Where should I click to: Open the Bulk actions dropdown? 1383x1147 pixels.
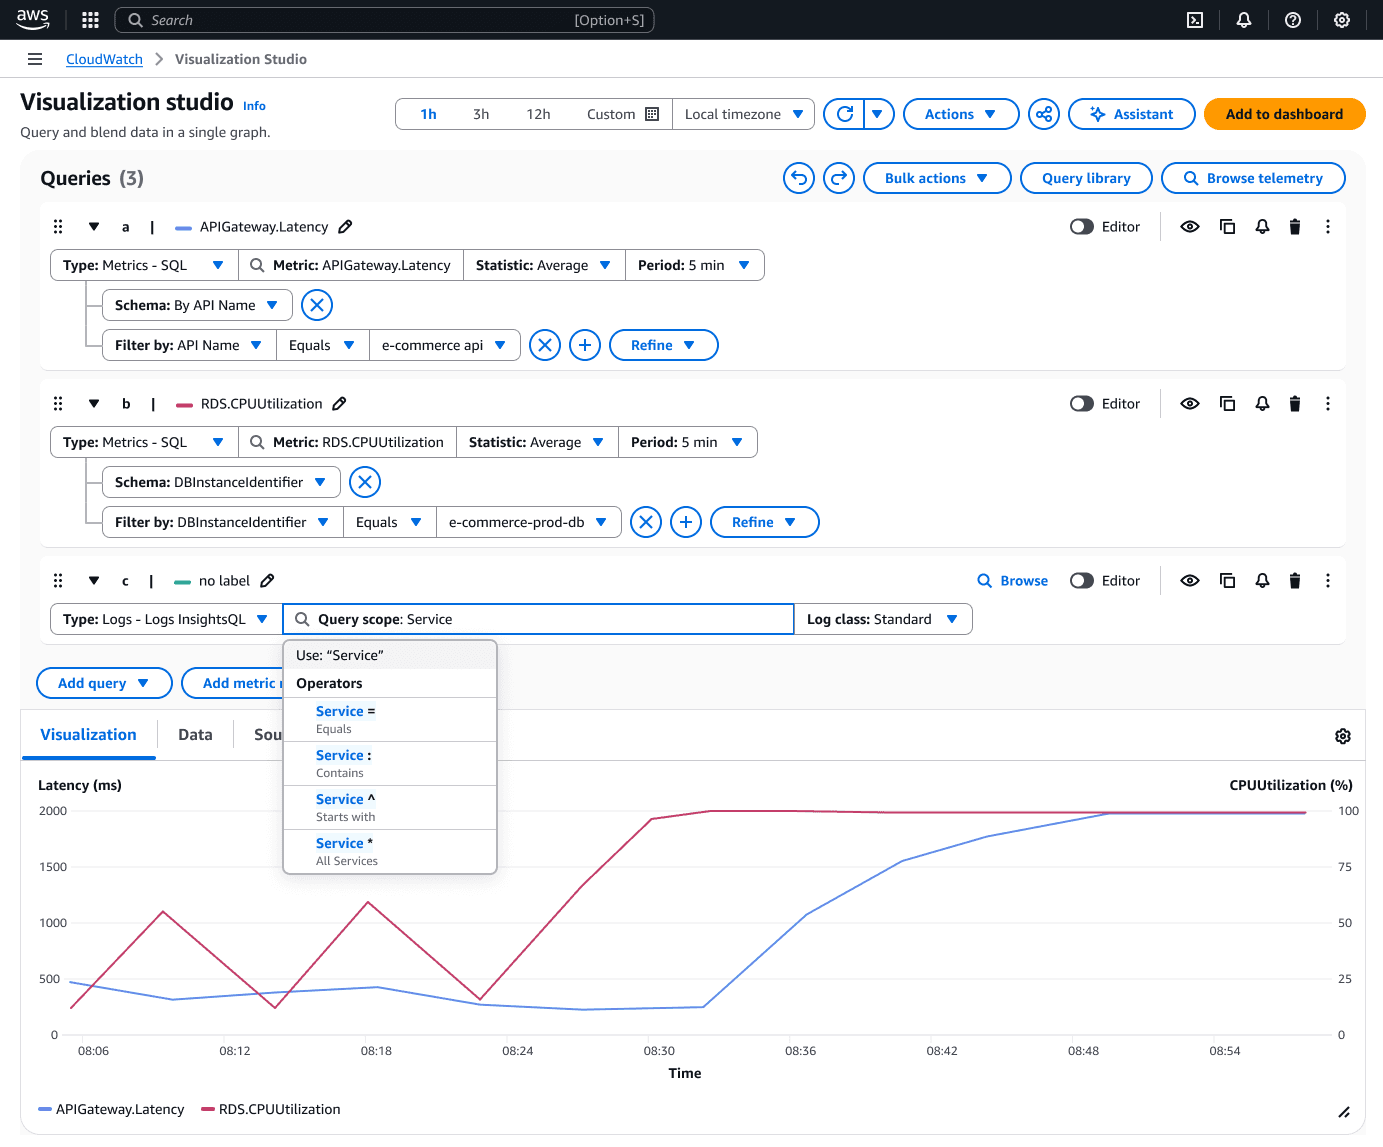pyautogui.click(x=937, y=178)
